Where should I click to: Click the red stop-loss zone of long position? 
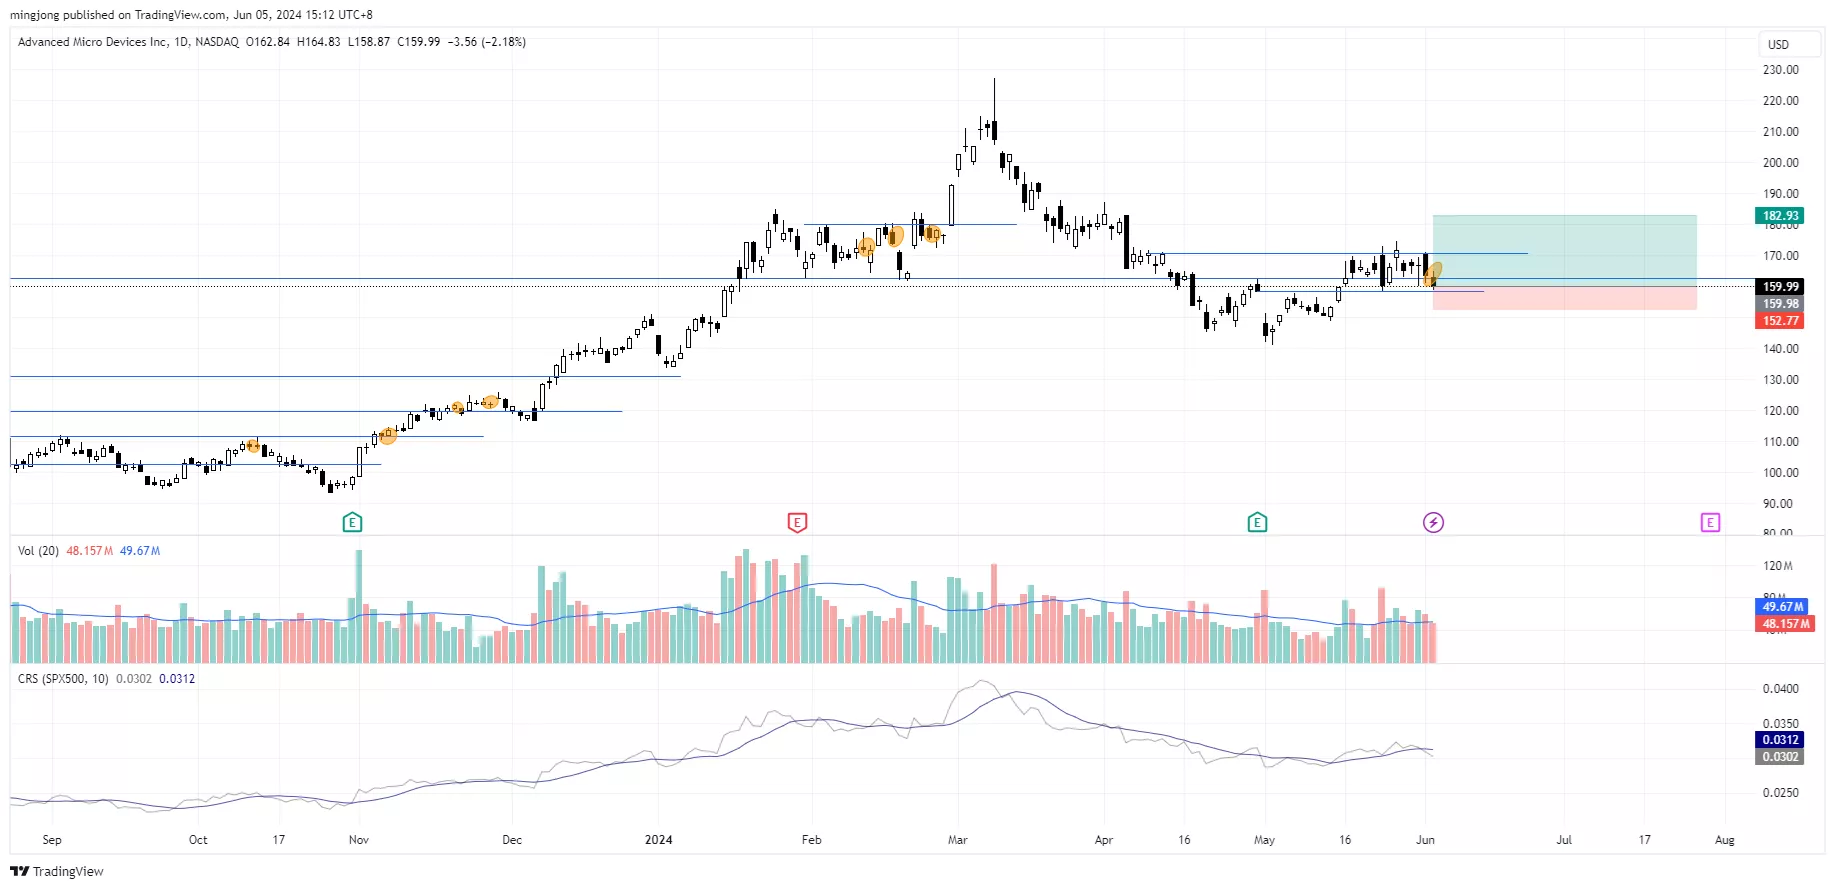[1564, 298]
